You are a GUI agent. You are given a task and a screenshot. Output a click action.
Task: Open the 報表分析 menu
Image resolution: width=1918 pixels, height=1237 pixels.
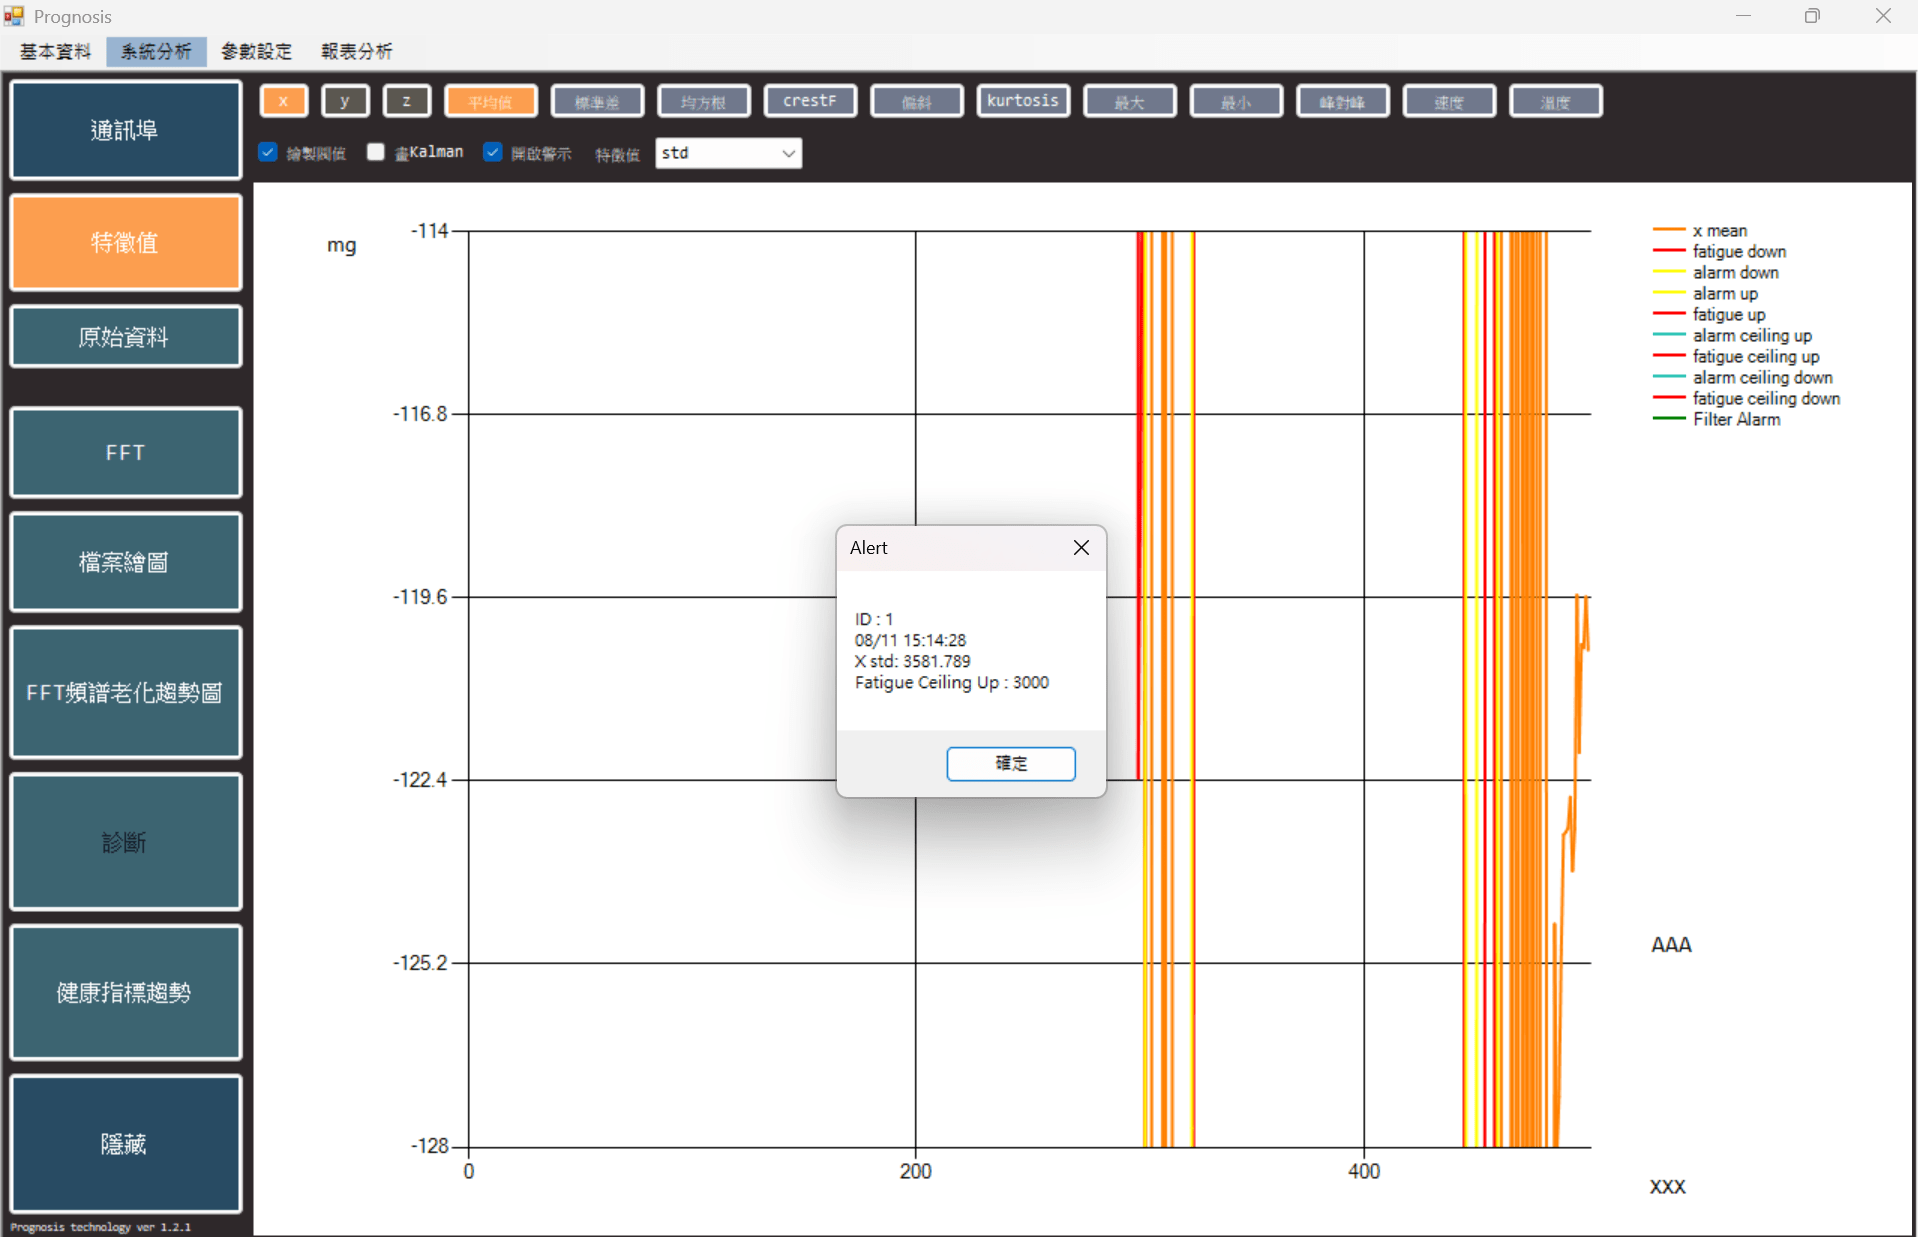[x=356, y=51]
